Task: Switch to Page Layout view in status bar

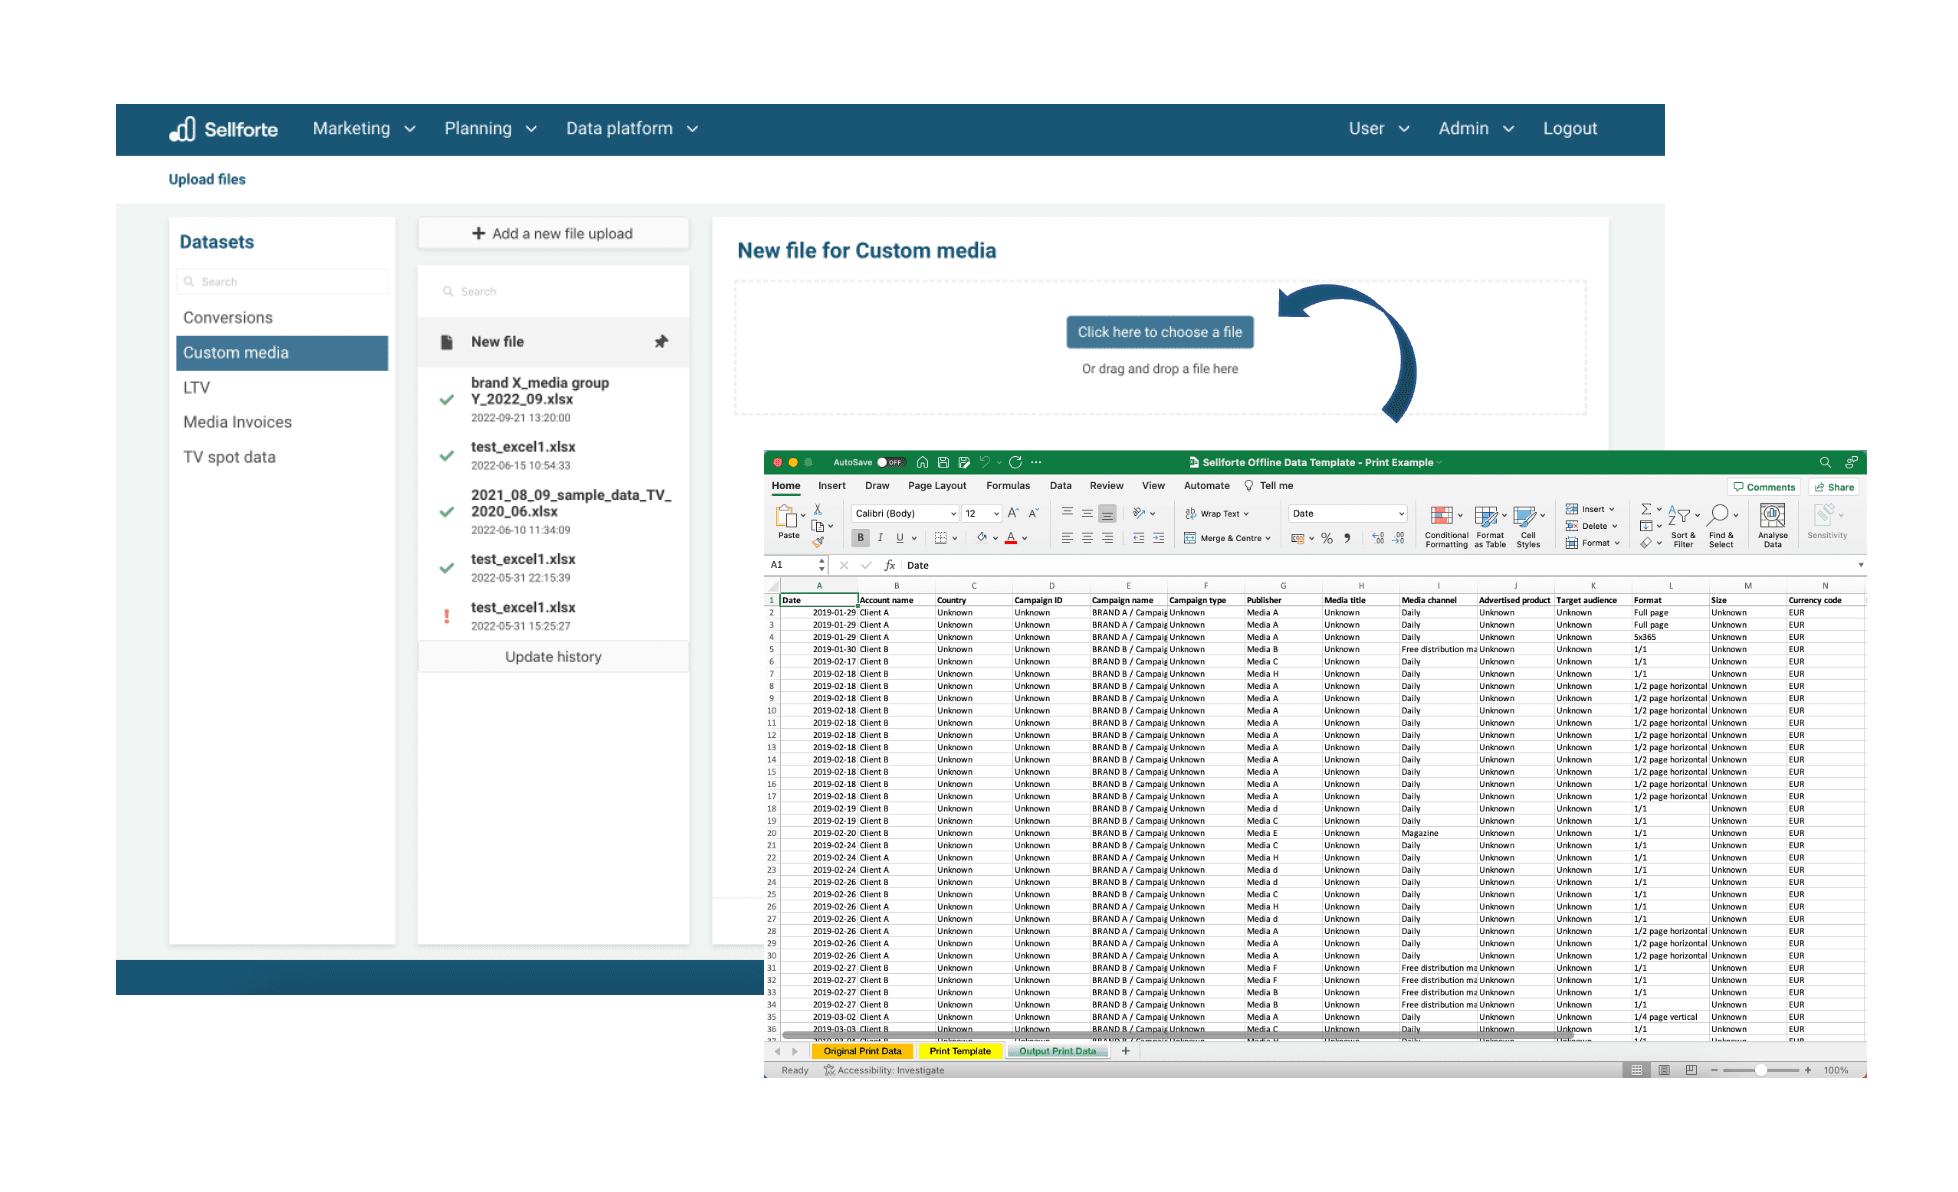Action: pyautogui.click(x=1664, y=1070)
